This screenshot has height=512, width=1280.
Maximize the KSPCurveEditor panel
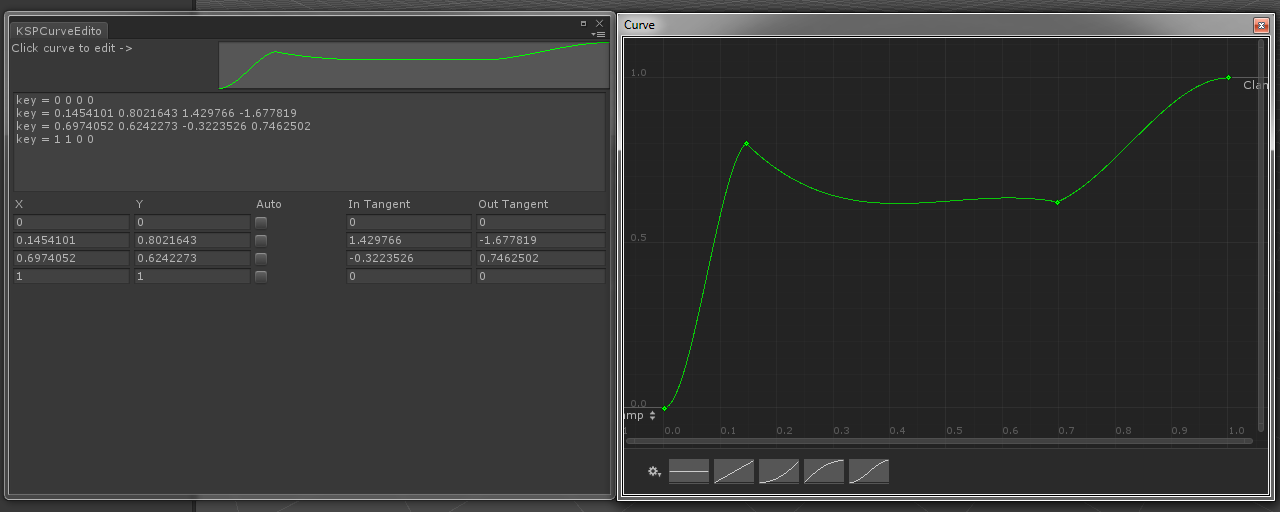point(584,23)
